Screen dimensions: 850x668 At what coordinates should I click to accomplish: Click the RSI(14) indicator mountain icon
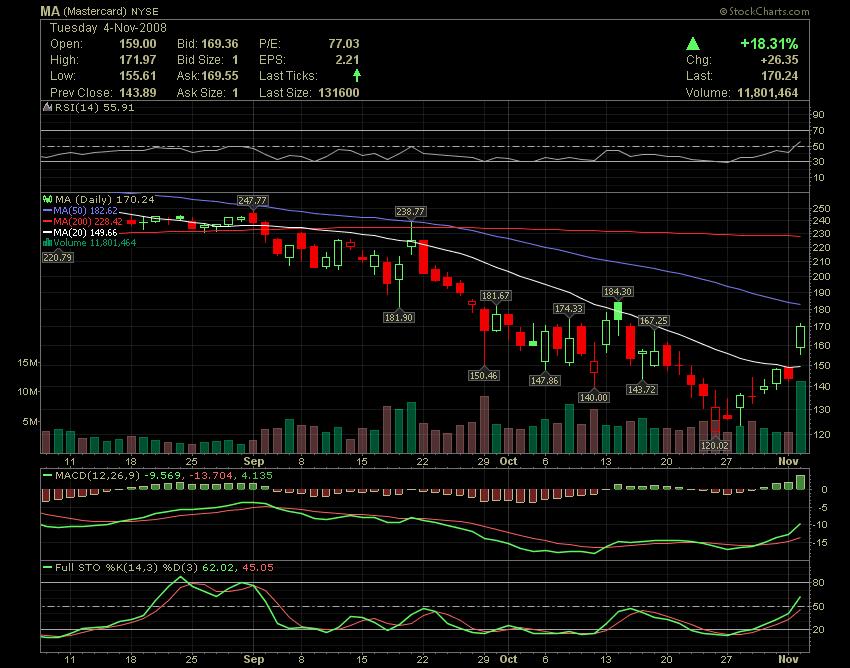tap(48, 107)
